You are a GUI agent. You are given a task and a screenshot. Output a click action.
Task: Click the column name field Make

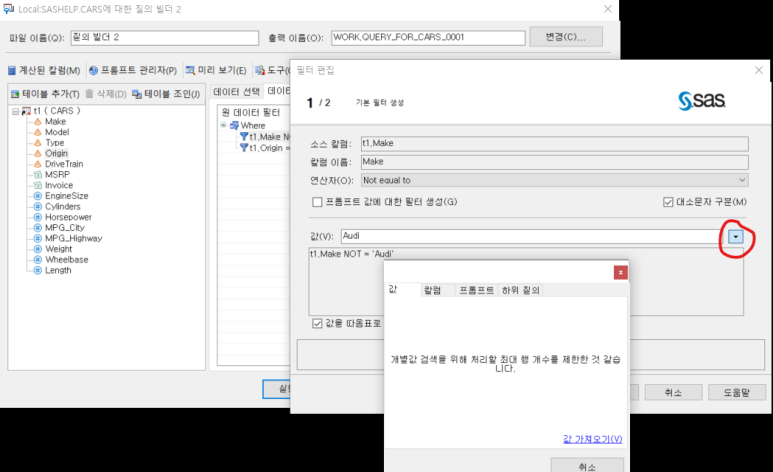555,162
